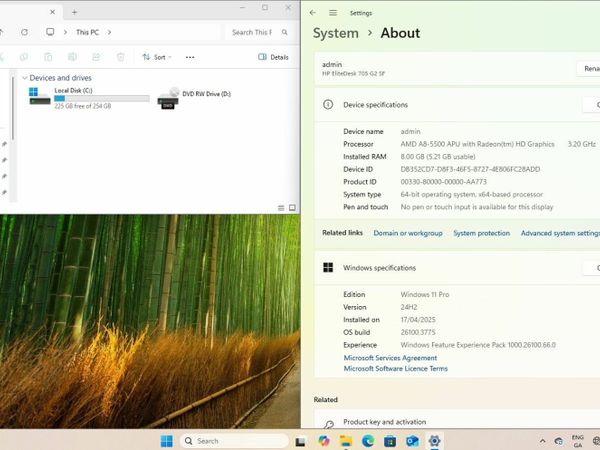Open the Start menu from the taskbar
Screen dimensions: 600x450
pyautogui.click(x=166, y=441)
